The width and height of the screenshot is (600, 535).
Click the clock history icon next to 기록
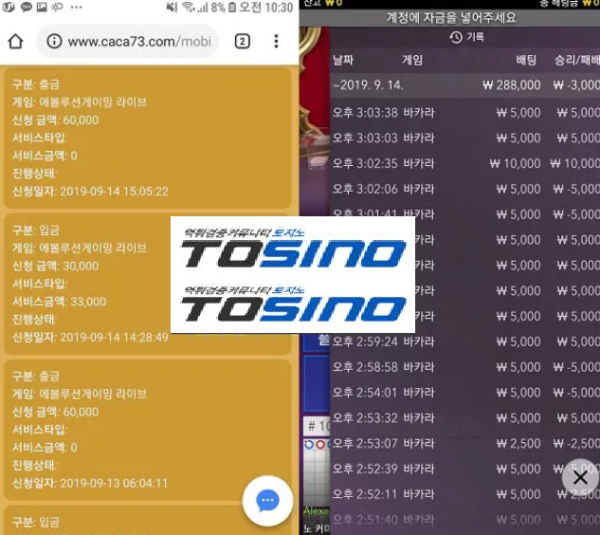[x=455, y=37]
